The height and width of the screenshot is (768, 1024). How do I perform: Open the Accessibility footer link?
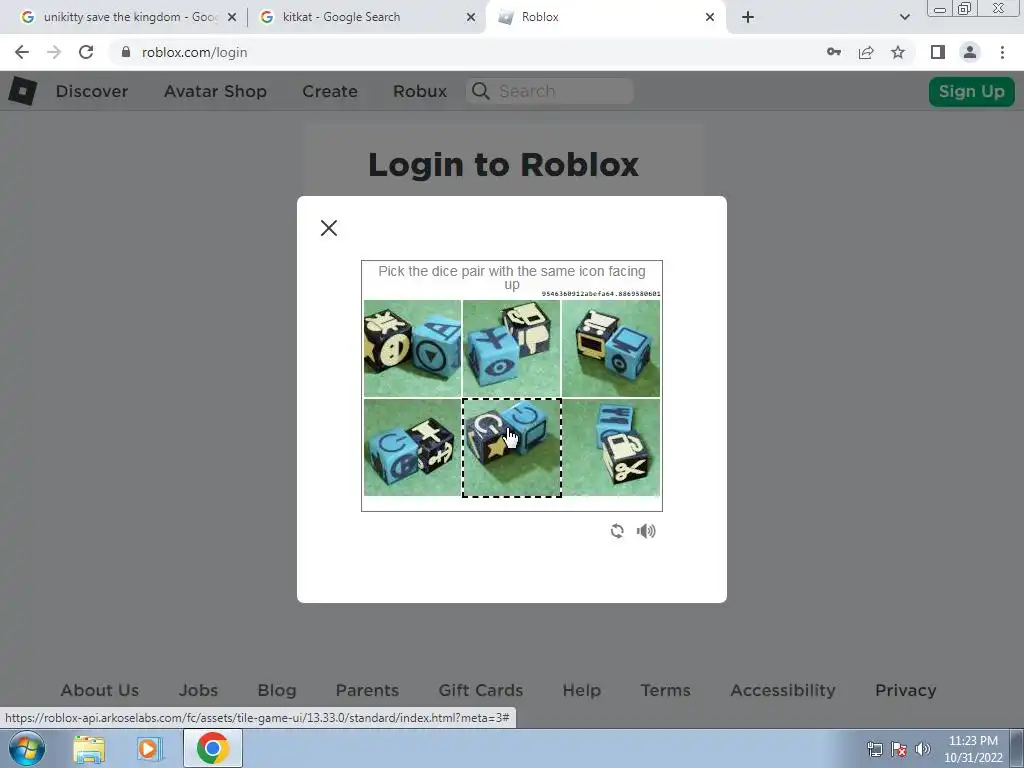[x=782, y=690]
